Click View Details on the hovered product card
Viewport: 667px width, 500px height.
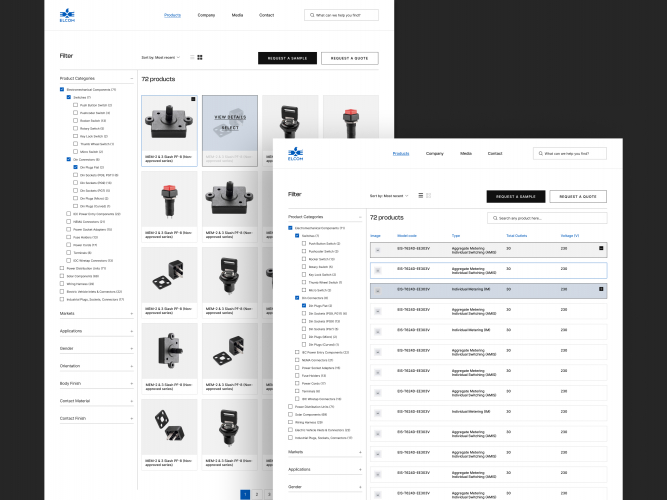coord(230,117)
